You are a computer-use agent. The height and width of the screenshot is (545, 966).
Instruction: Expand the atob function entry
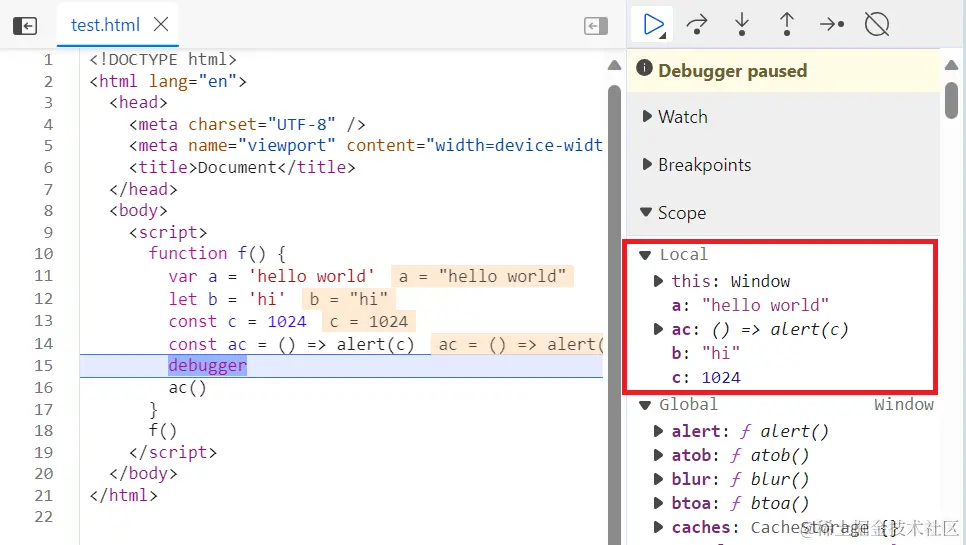click(658, 455)
